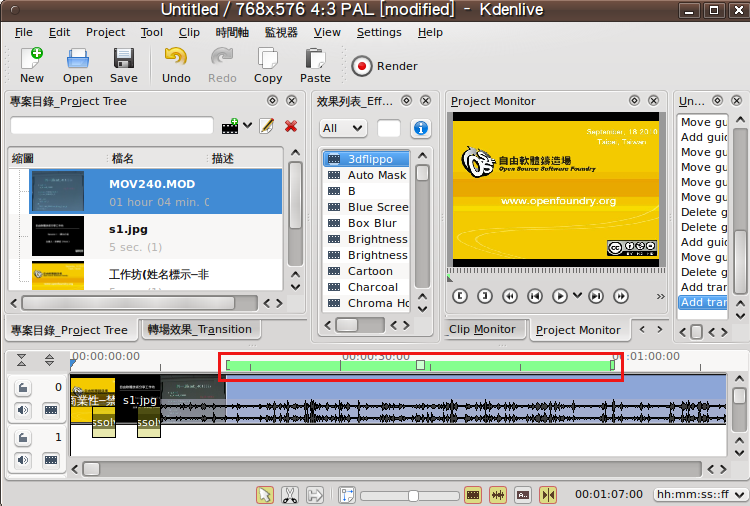The width and height of the screenshot is (750, 506).
Task: Switch to the 專案目錄_Project Tree tab
Action: pos(69,330)
